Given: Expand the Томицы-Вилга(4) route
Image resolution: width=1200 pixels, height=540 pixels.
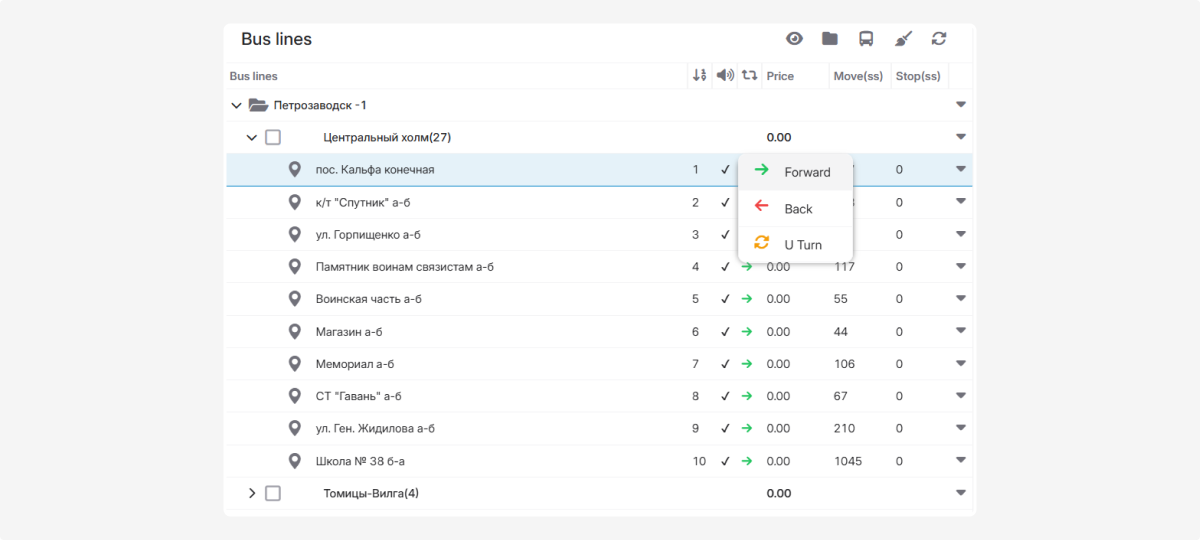Looking at the screenshot, I should [252, 493].
